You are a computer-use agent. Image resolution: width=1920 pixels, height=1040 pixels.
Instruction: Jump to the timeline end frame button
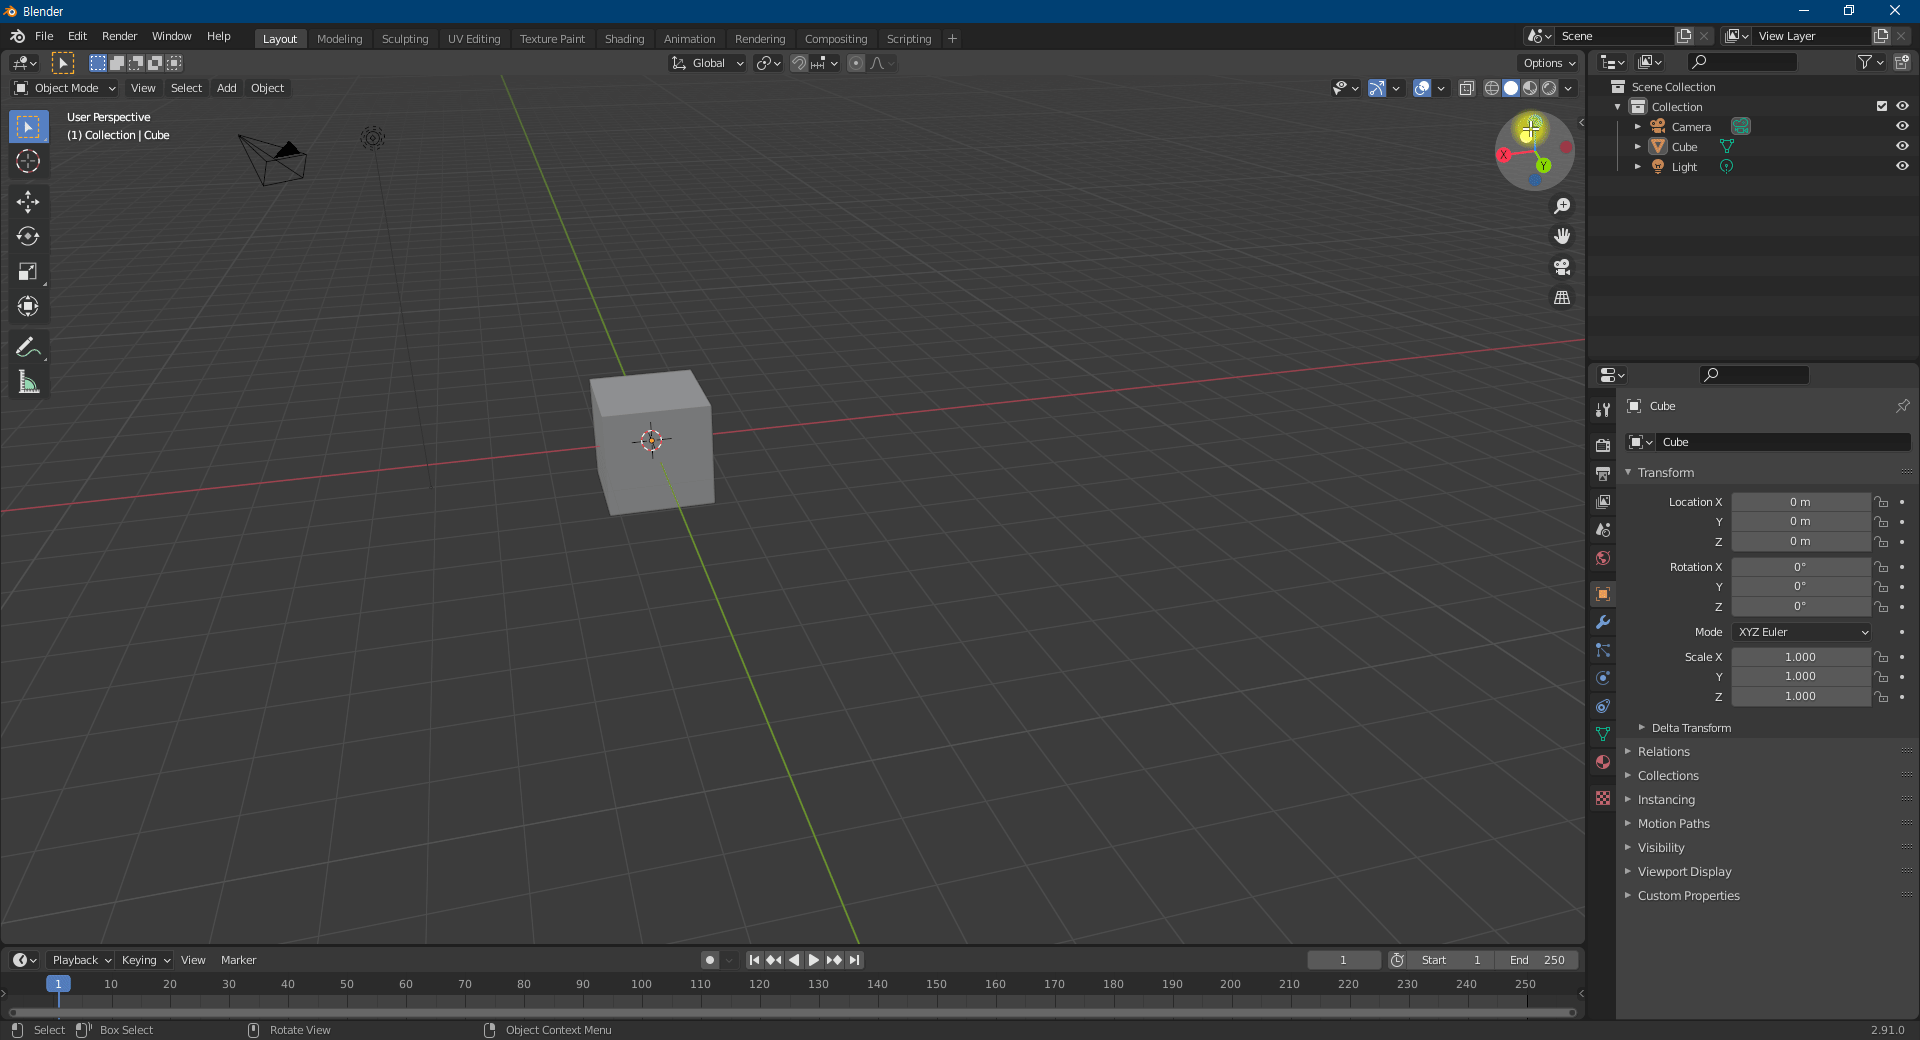pos(854,960)
